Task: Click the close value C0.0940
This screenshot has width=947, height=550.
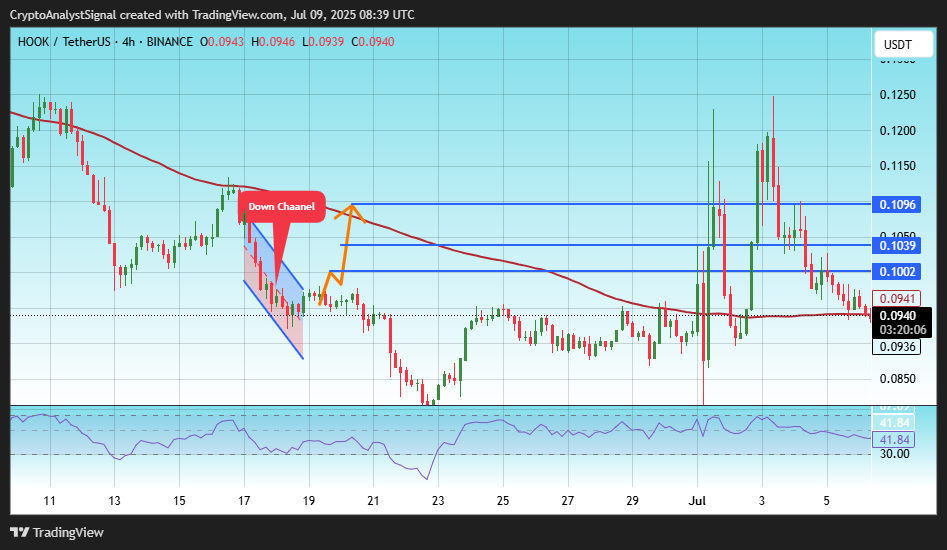Action: 373,42
